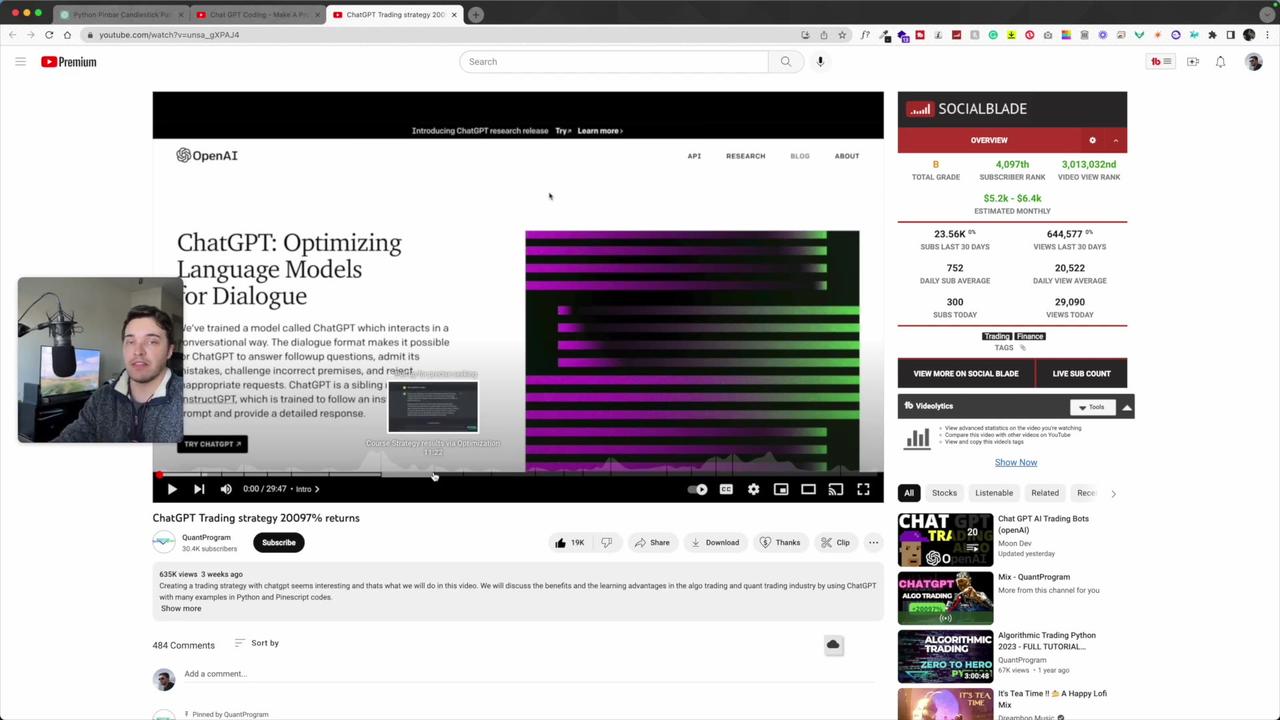This screenshot has height=720, width=1280.
Task: Collapse the SocialBlade Overview section
Action: 1115,140
